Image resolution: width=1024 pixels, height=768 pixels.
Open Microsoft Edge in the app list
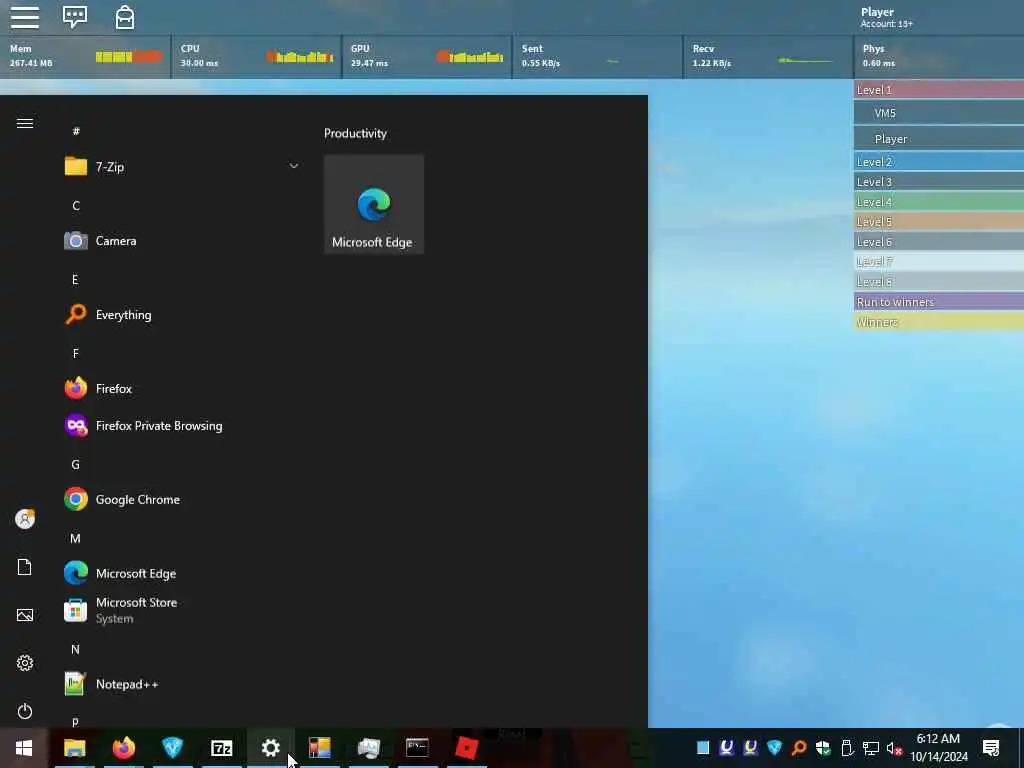coord(183,573)
